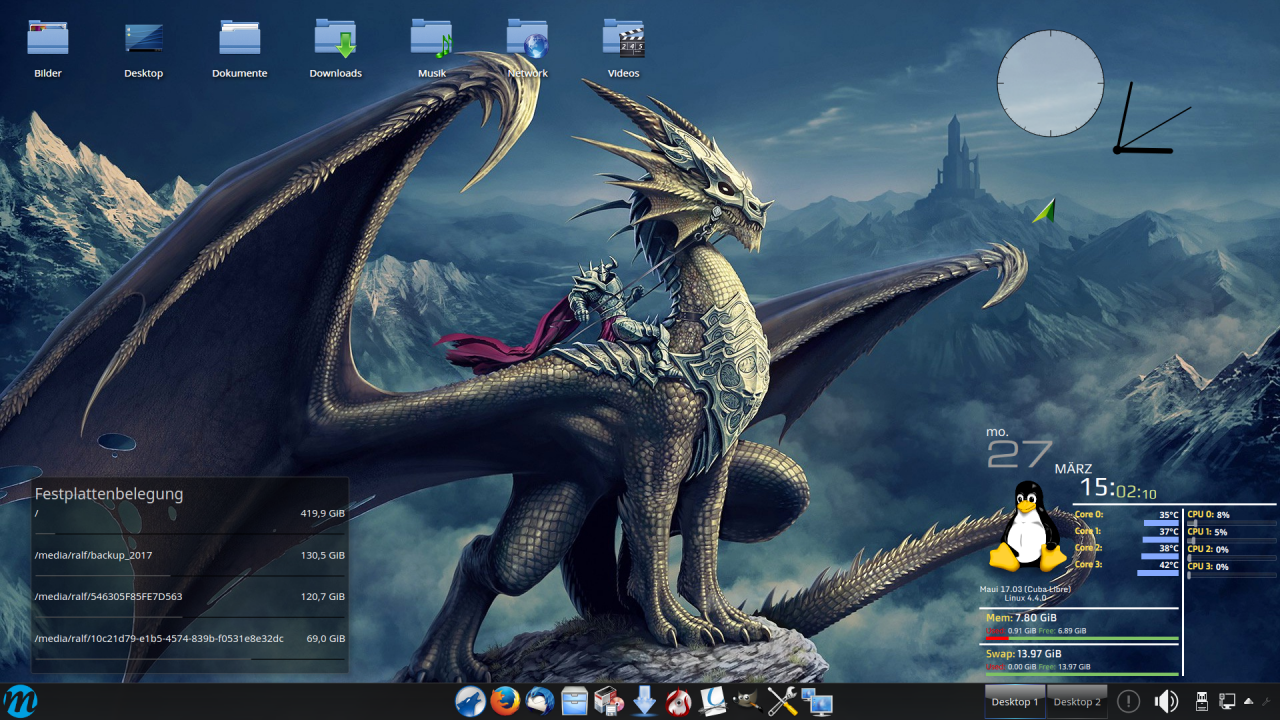Launch Thunderbird mail client
Viewport: 1280px width, 720px height.
tap(540, 702)
